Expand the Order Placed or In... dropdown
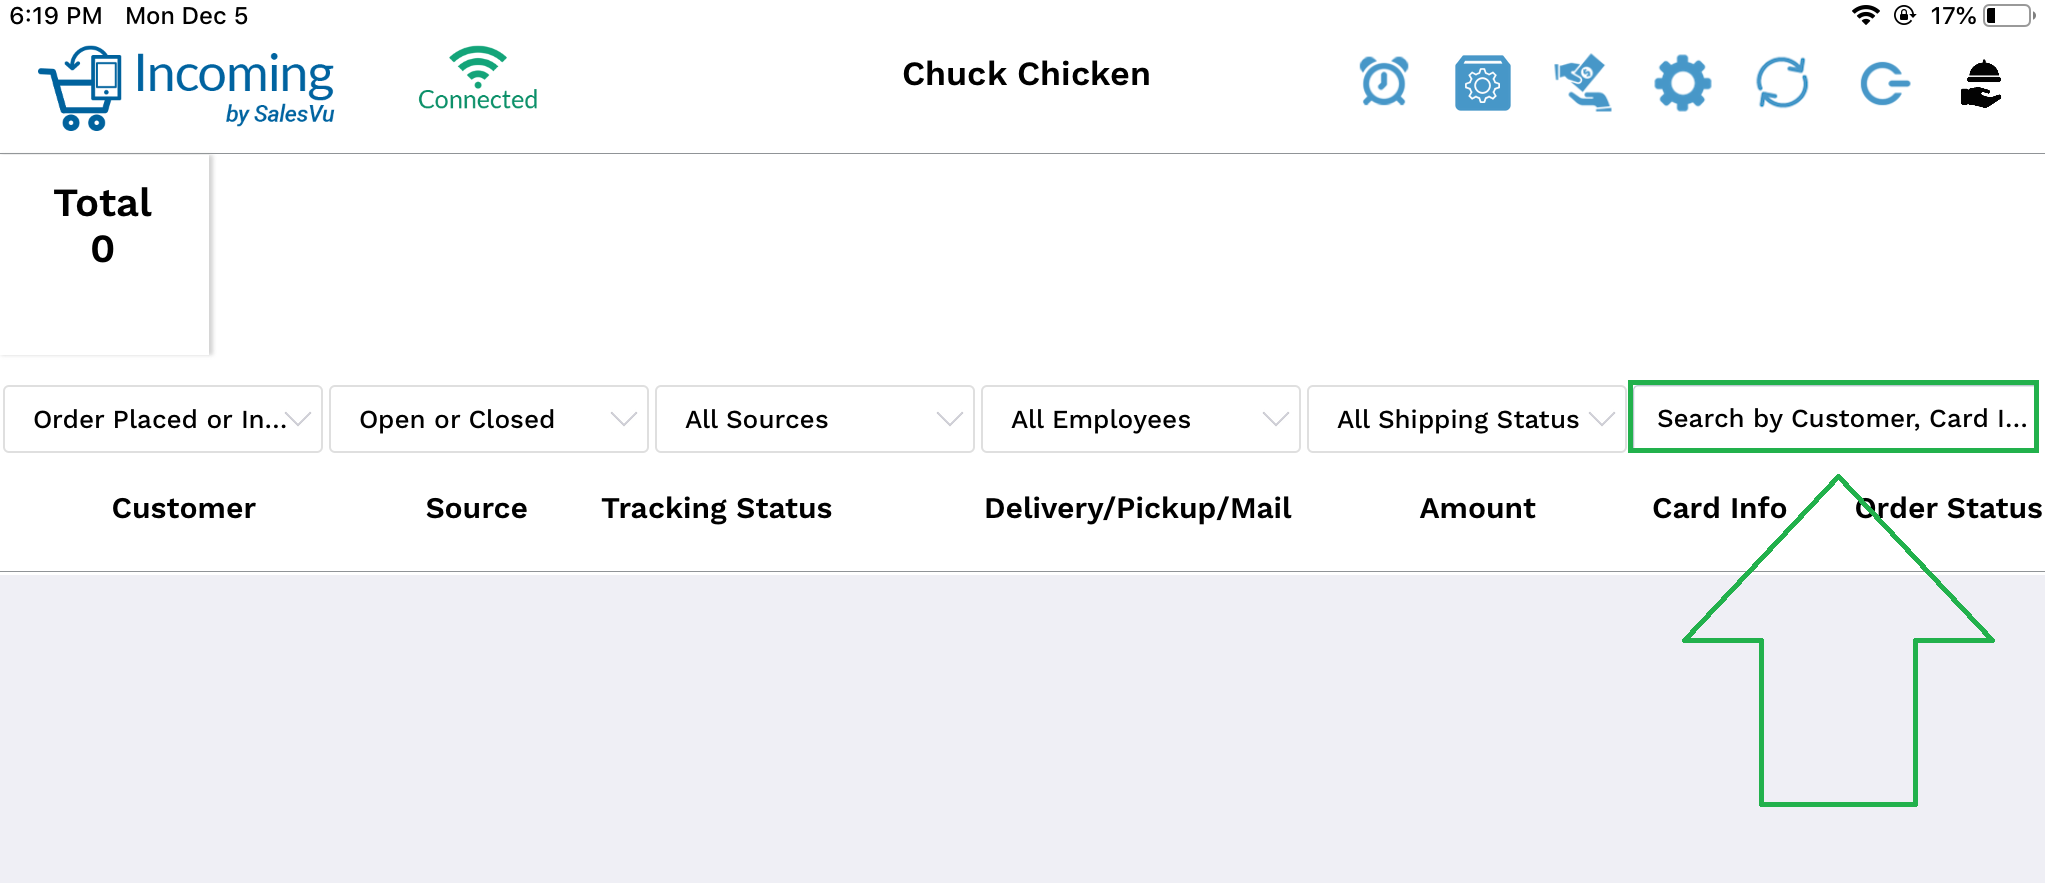This screenshot has height=883, width=2045. 163,419
